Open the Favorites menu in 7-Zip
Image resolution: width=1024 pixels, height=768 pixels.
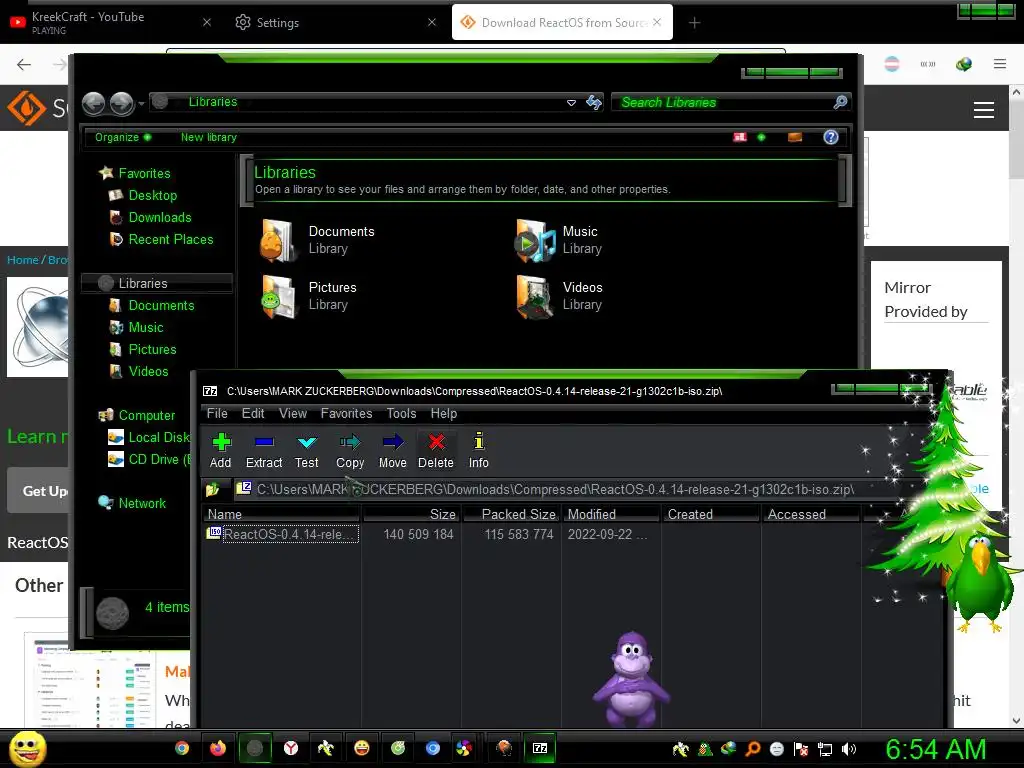click(346, 413)
